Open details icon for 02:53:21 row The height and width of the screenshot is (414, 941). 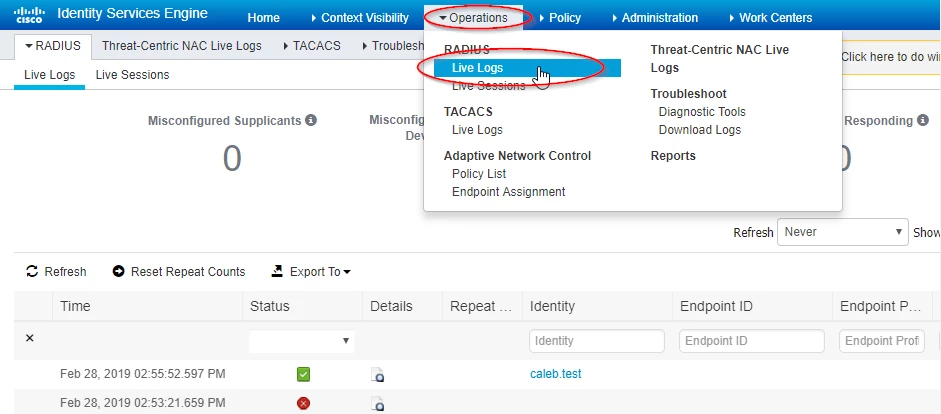377,403
